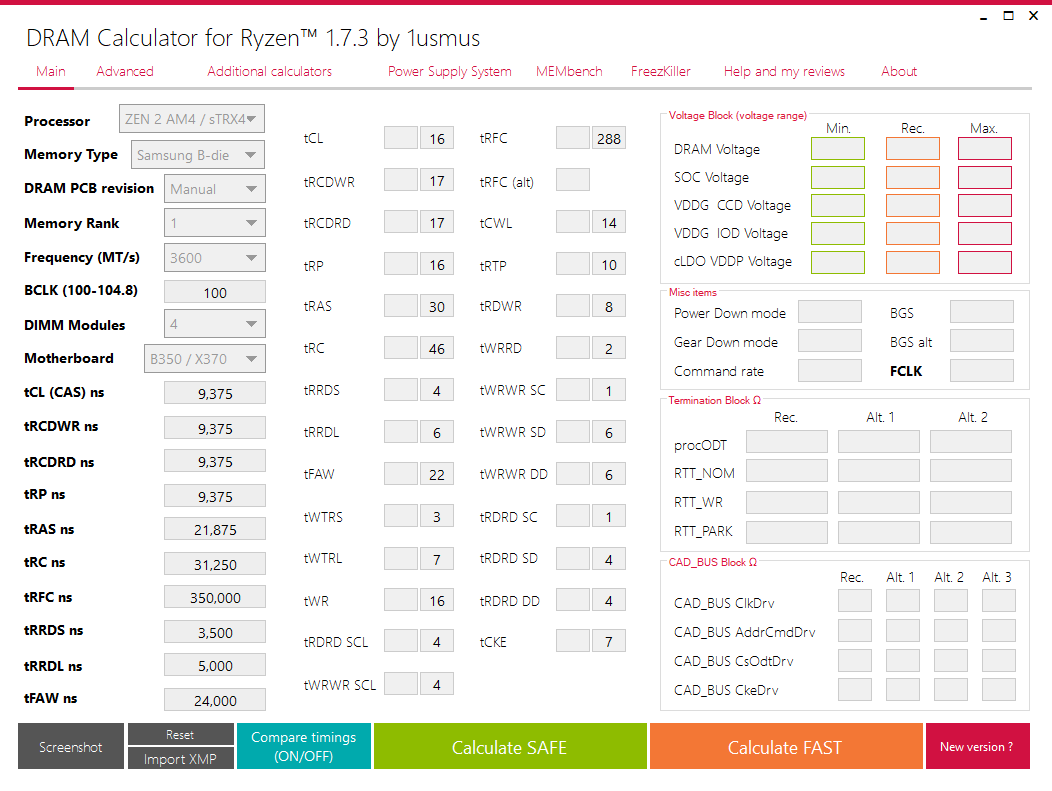This screenshot has width=1052, height=791.
Task: Click the DRAM Voltage Rec. orange box
Action: 912,149
